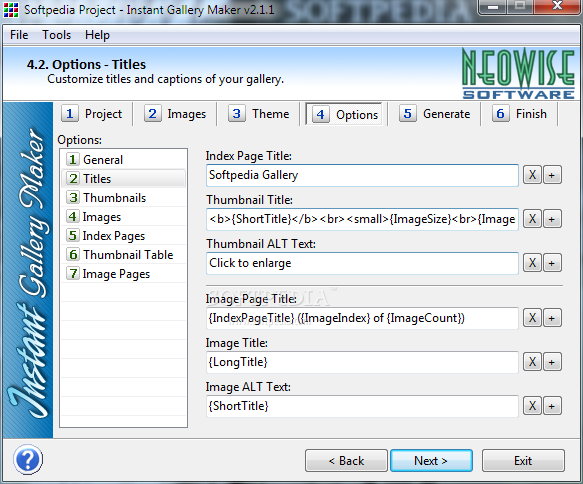Click the Next button
Image resolution: width=583 pixels, height=484 pixels.
click(431, 461)
